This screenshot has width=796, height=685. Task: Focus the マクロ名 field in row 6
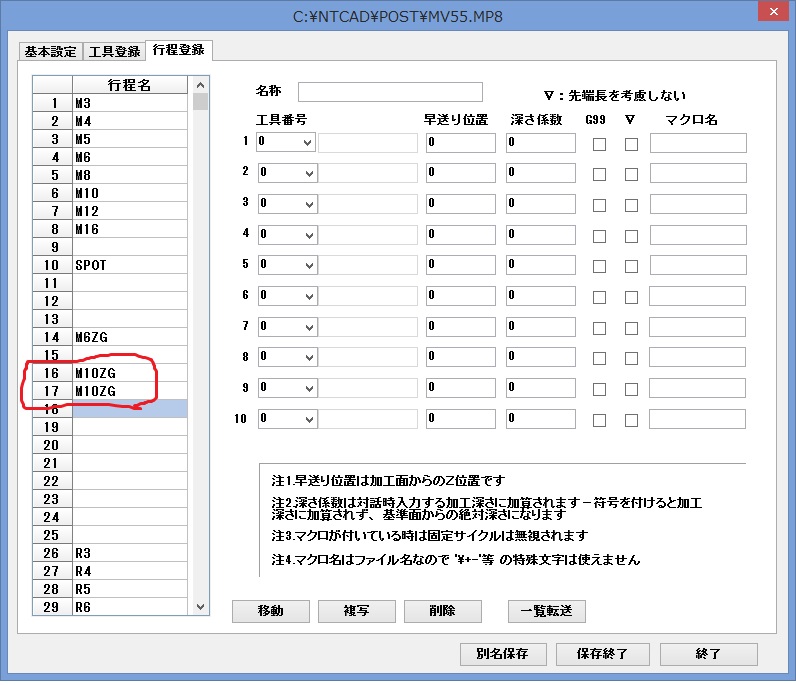[x=697, y=296]
